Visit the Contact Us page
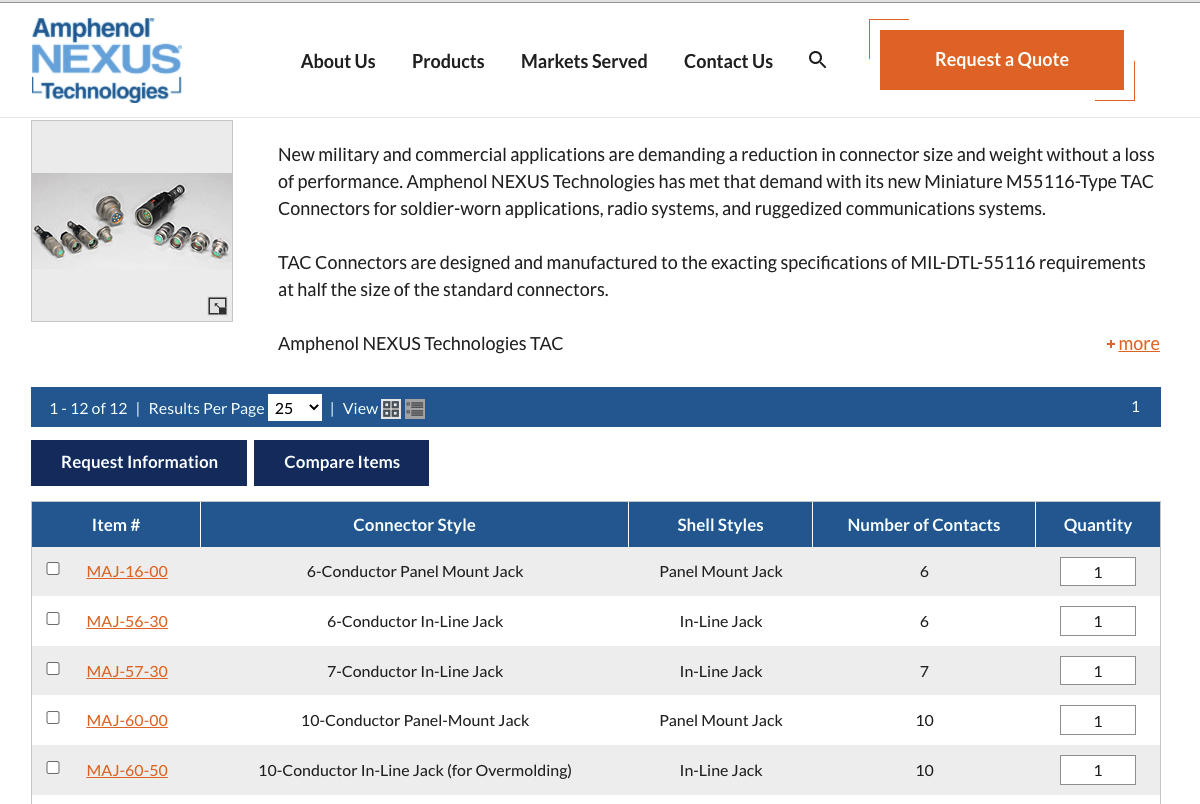The height and width of the screenshot is (804, 1200). click(728, 61)
